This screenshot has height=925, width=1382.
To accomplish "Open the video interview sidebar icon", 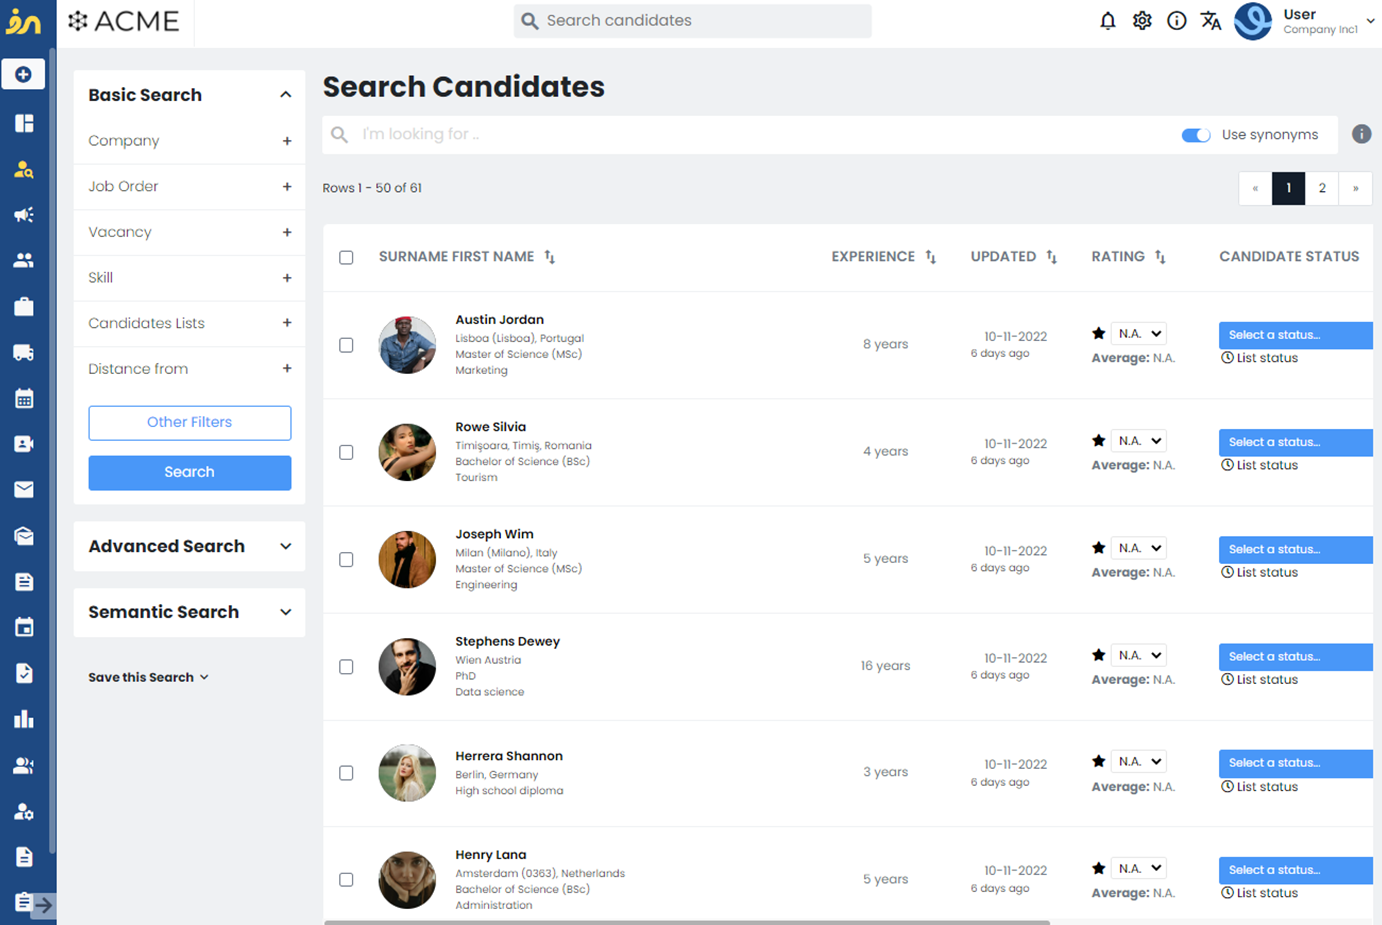I will click(x=24, y=444).
